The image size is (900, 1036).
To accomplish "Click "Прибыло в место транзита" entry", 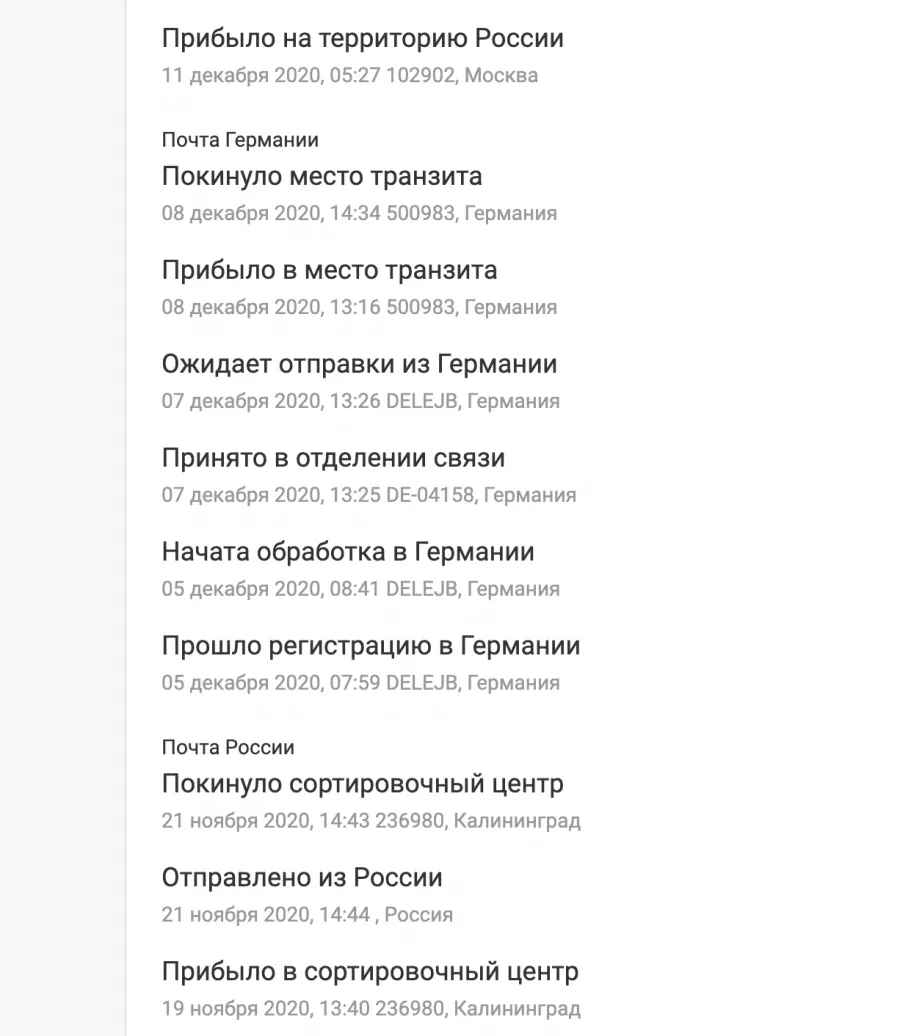I will coord(329,270).
